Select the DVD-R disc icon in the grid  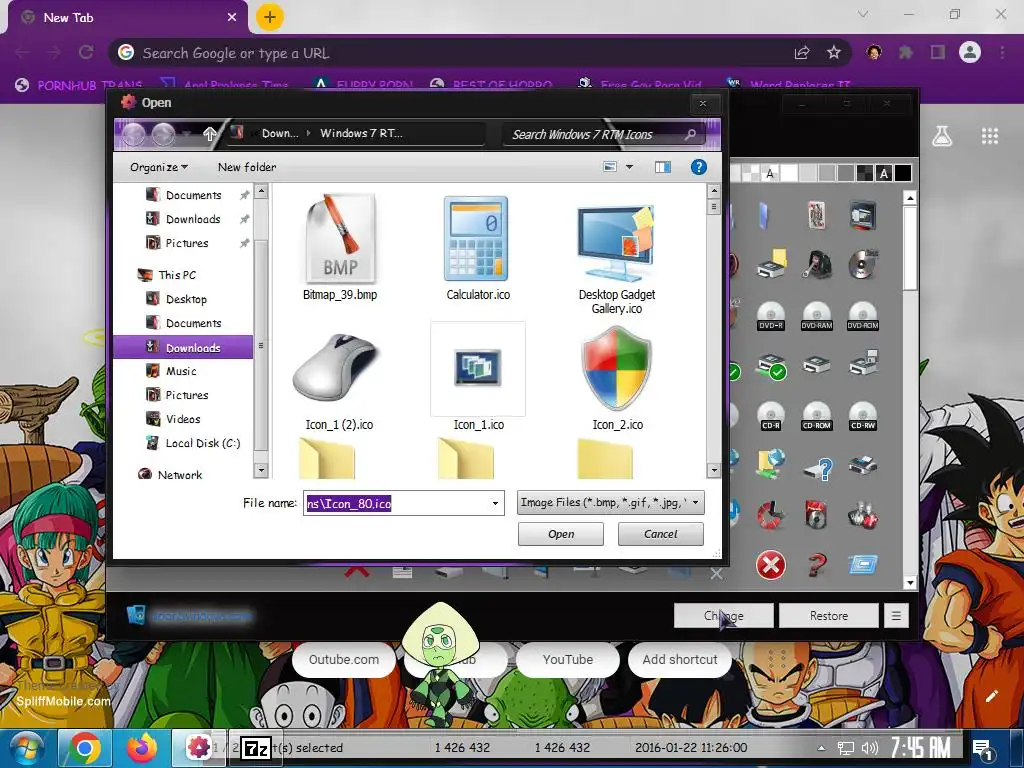(771, 316)
